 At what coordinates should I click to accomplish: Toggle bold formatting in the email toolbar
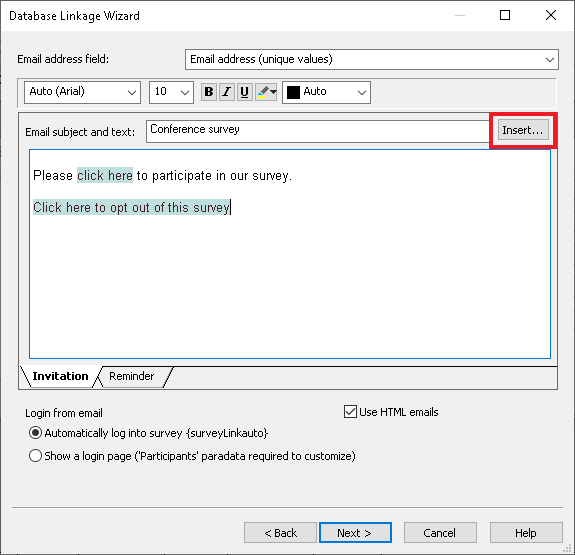(x=209, y=92)
